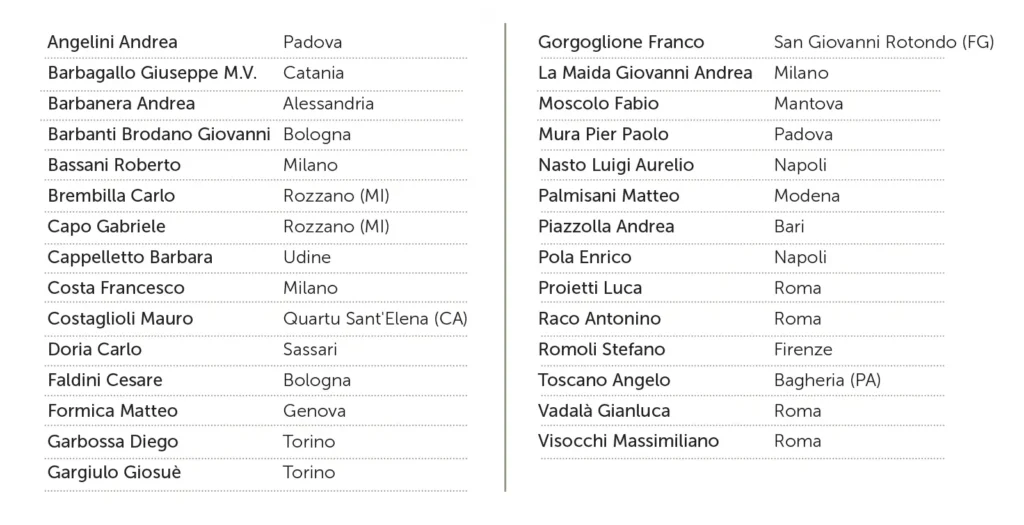Select the name Cappelletto Barbara
1024x525 pixels.
click(130, 257)
